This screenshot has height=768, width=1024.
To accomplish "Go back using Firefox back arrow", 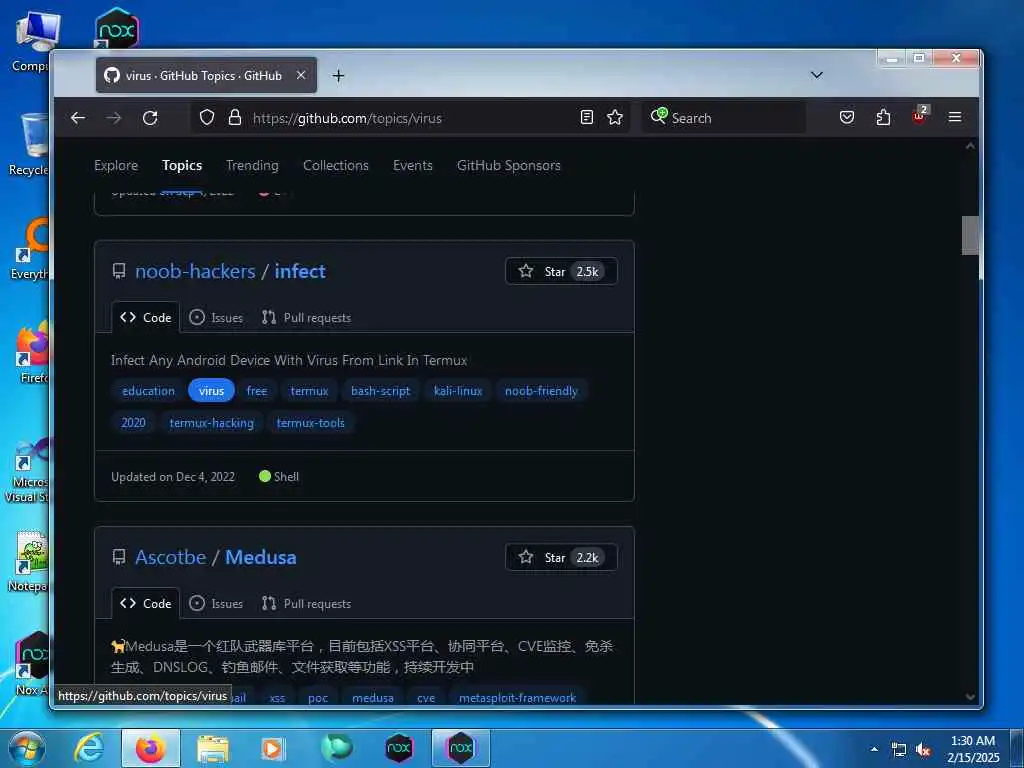I will (x=78, y=118).
